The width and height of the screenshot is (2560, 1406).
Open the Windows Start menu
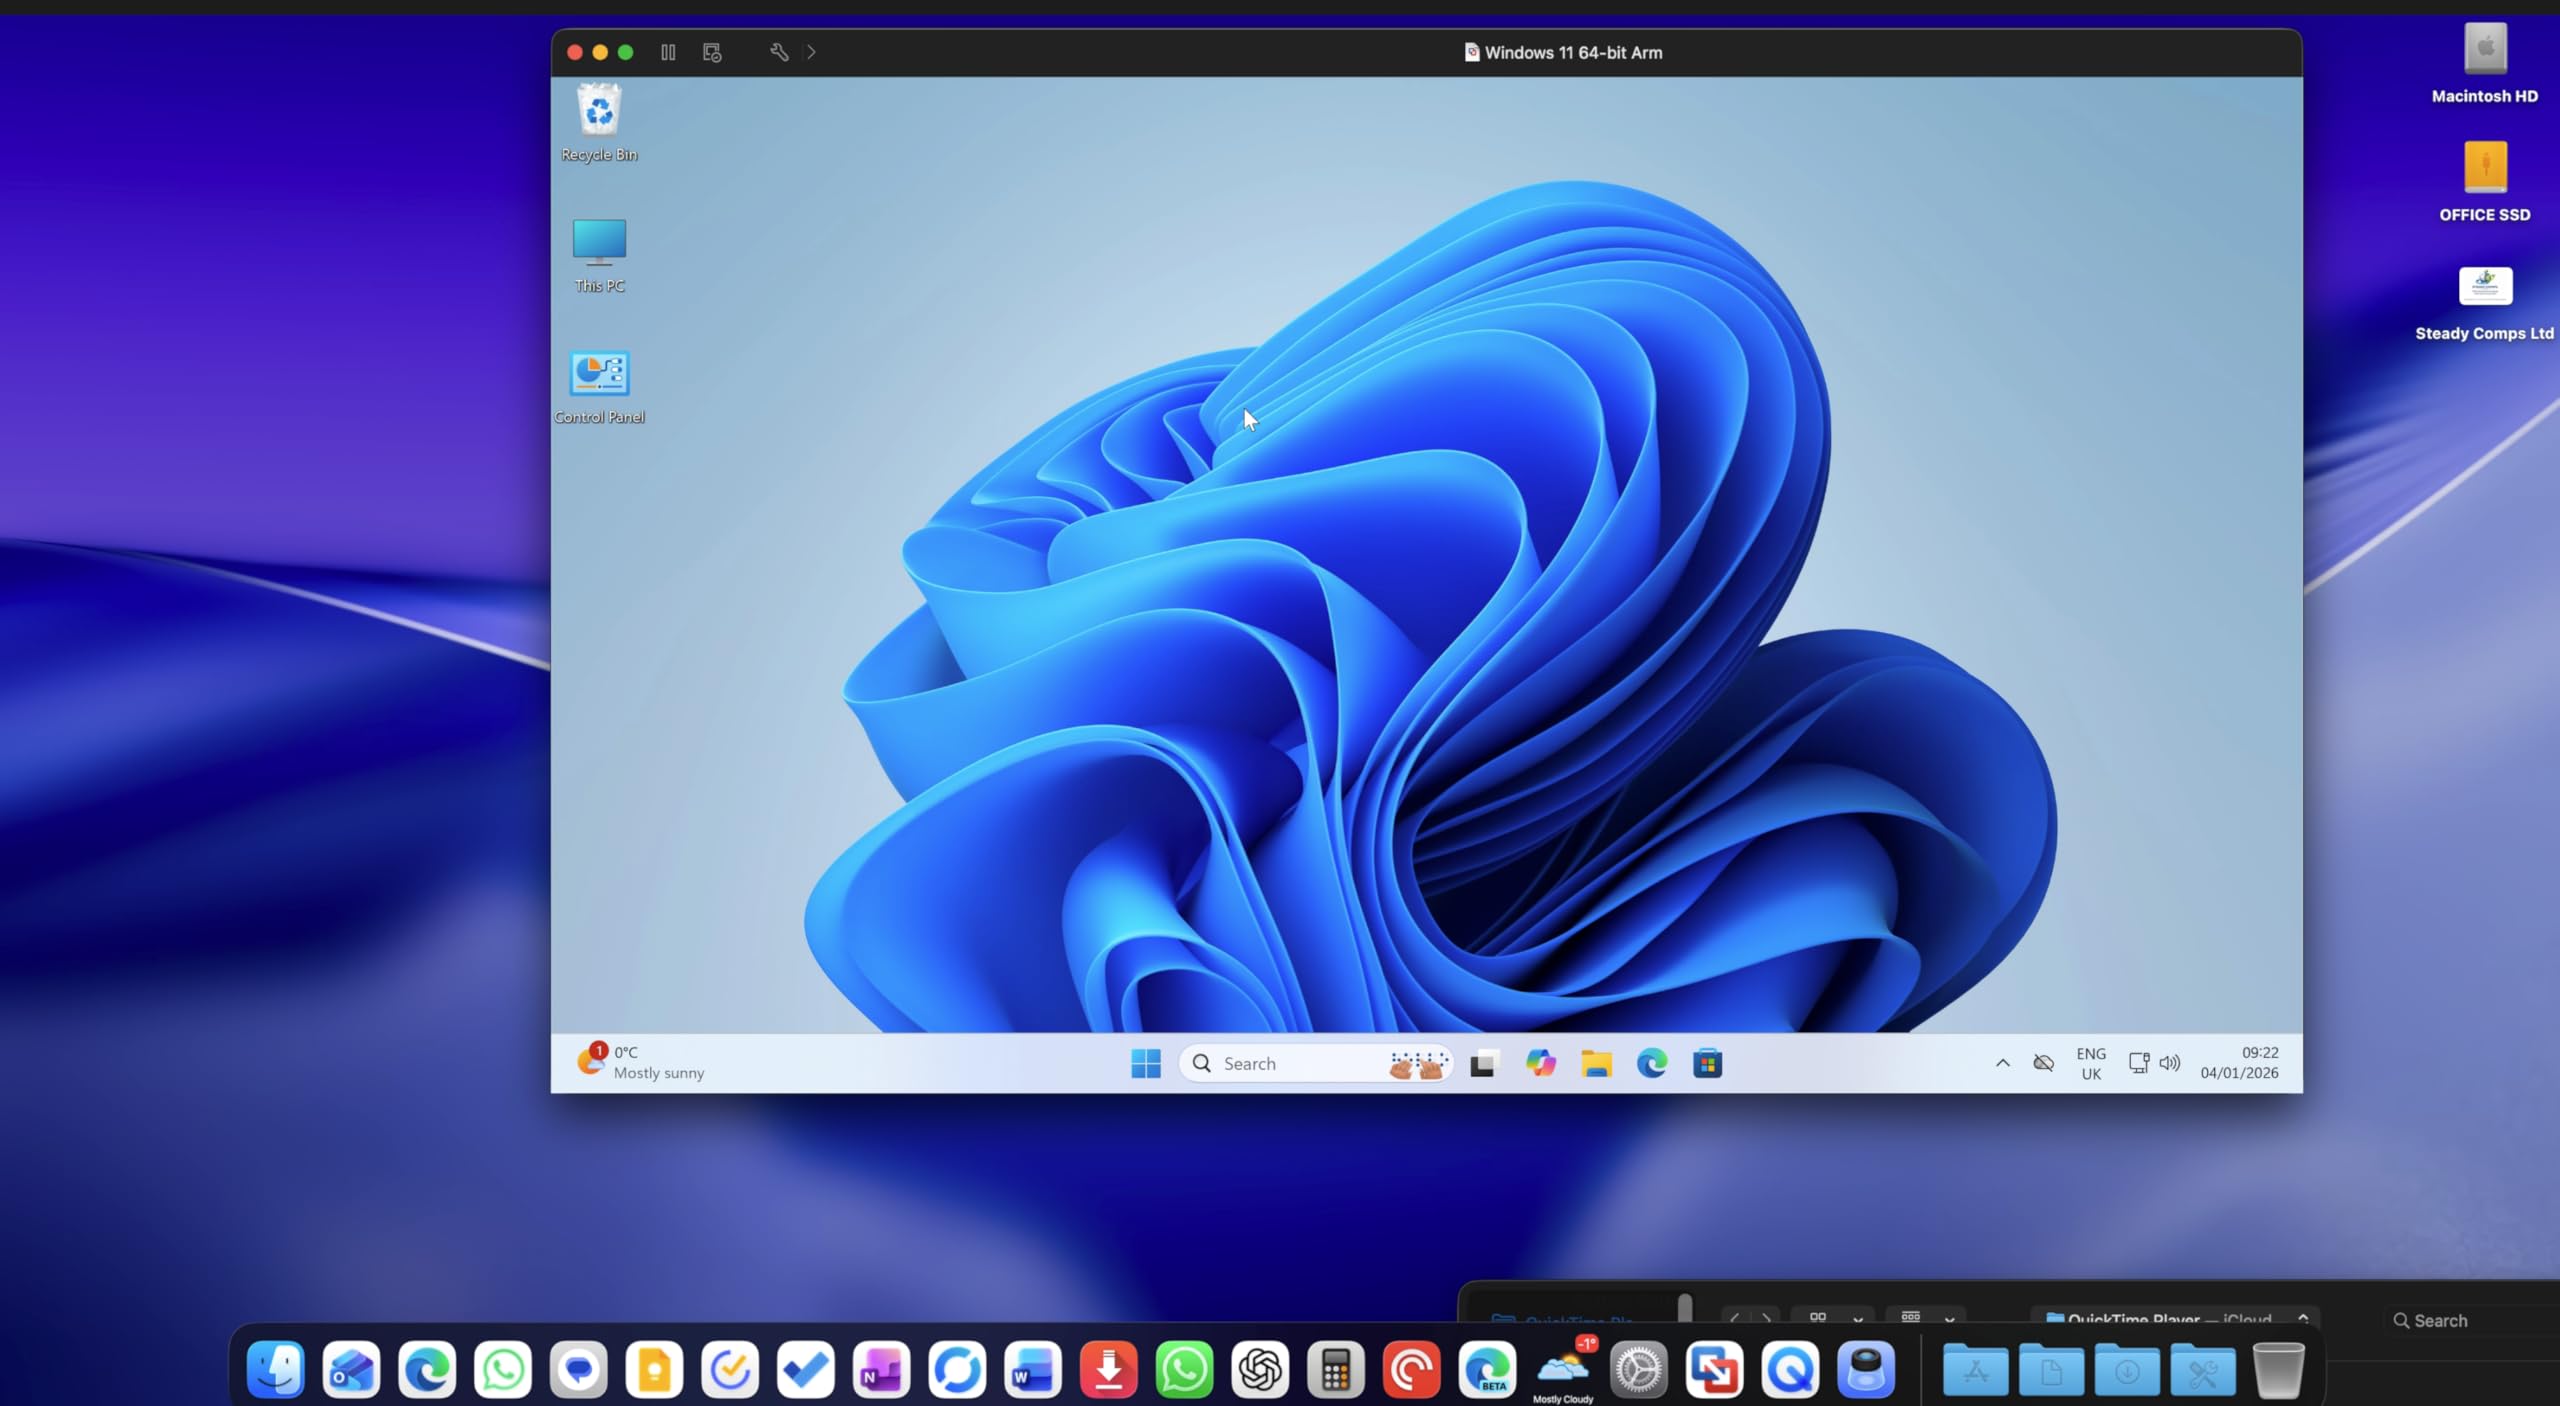pos(1146,1063)
